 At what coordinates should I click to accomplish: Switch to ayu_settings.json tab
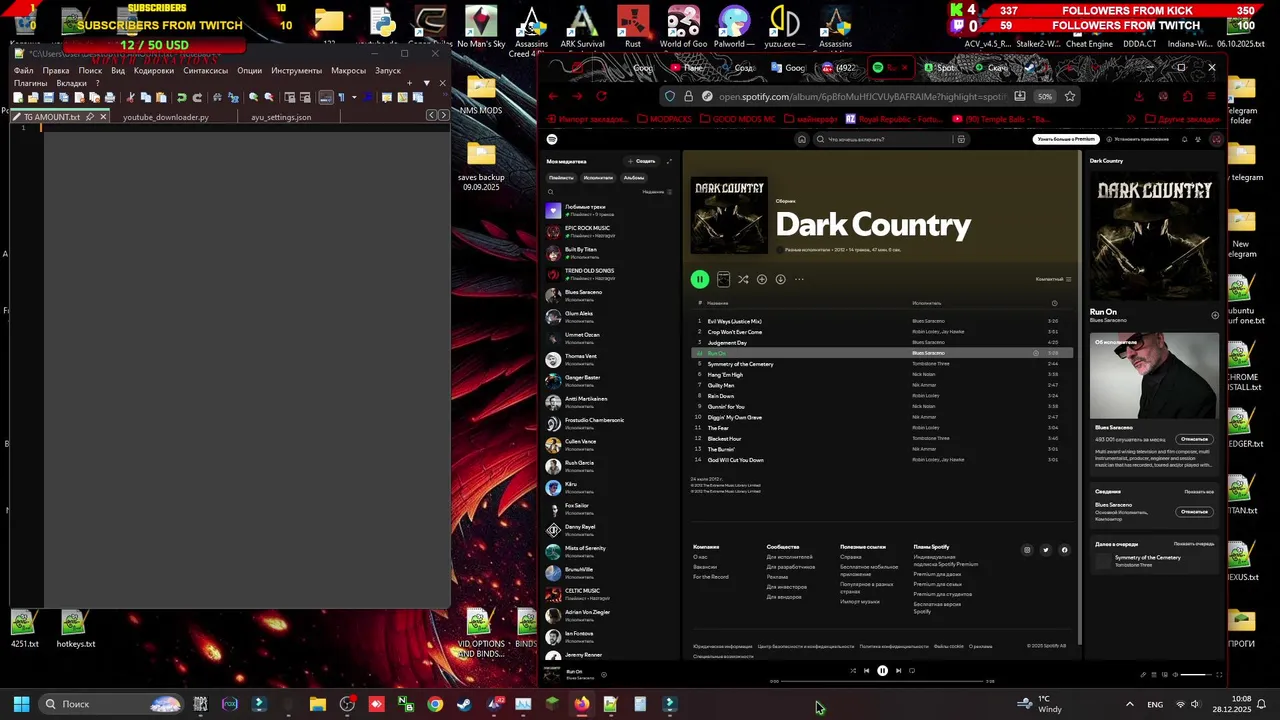tap(281, 117)
